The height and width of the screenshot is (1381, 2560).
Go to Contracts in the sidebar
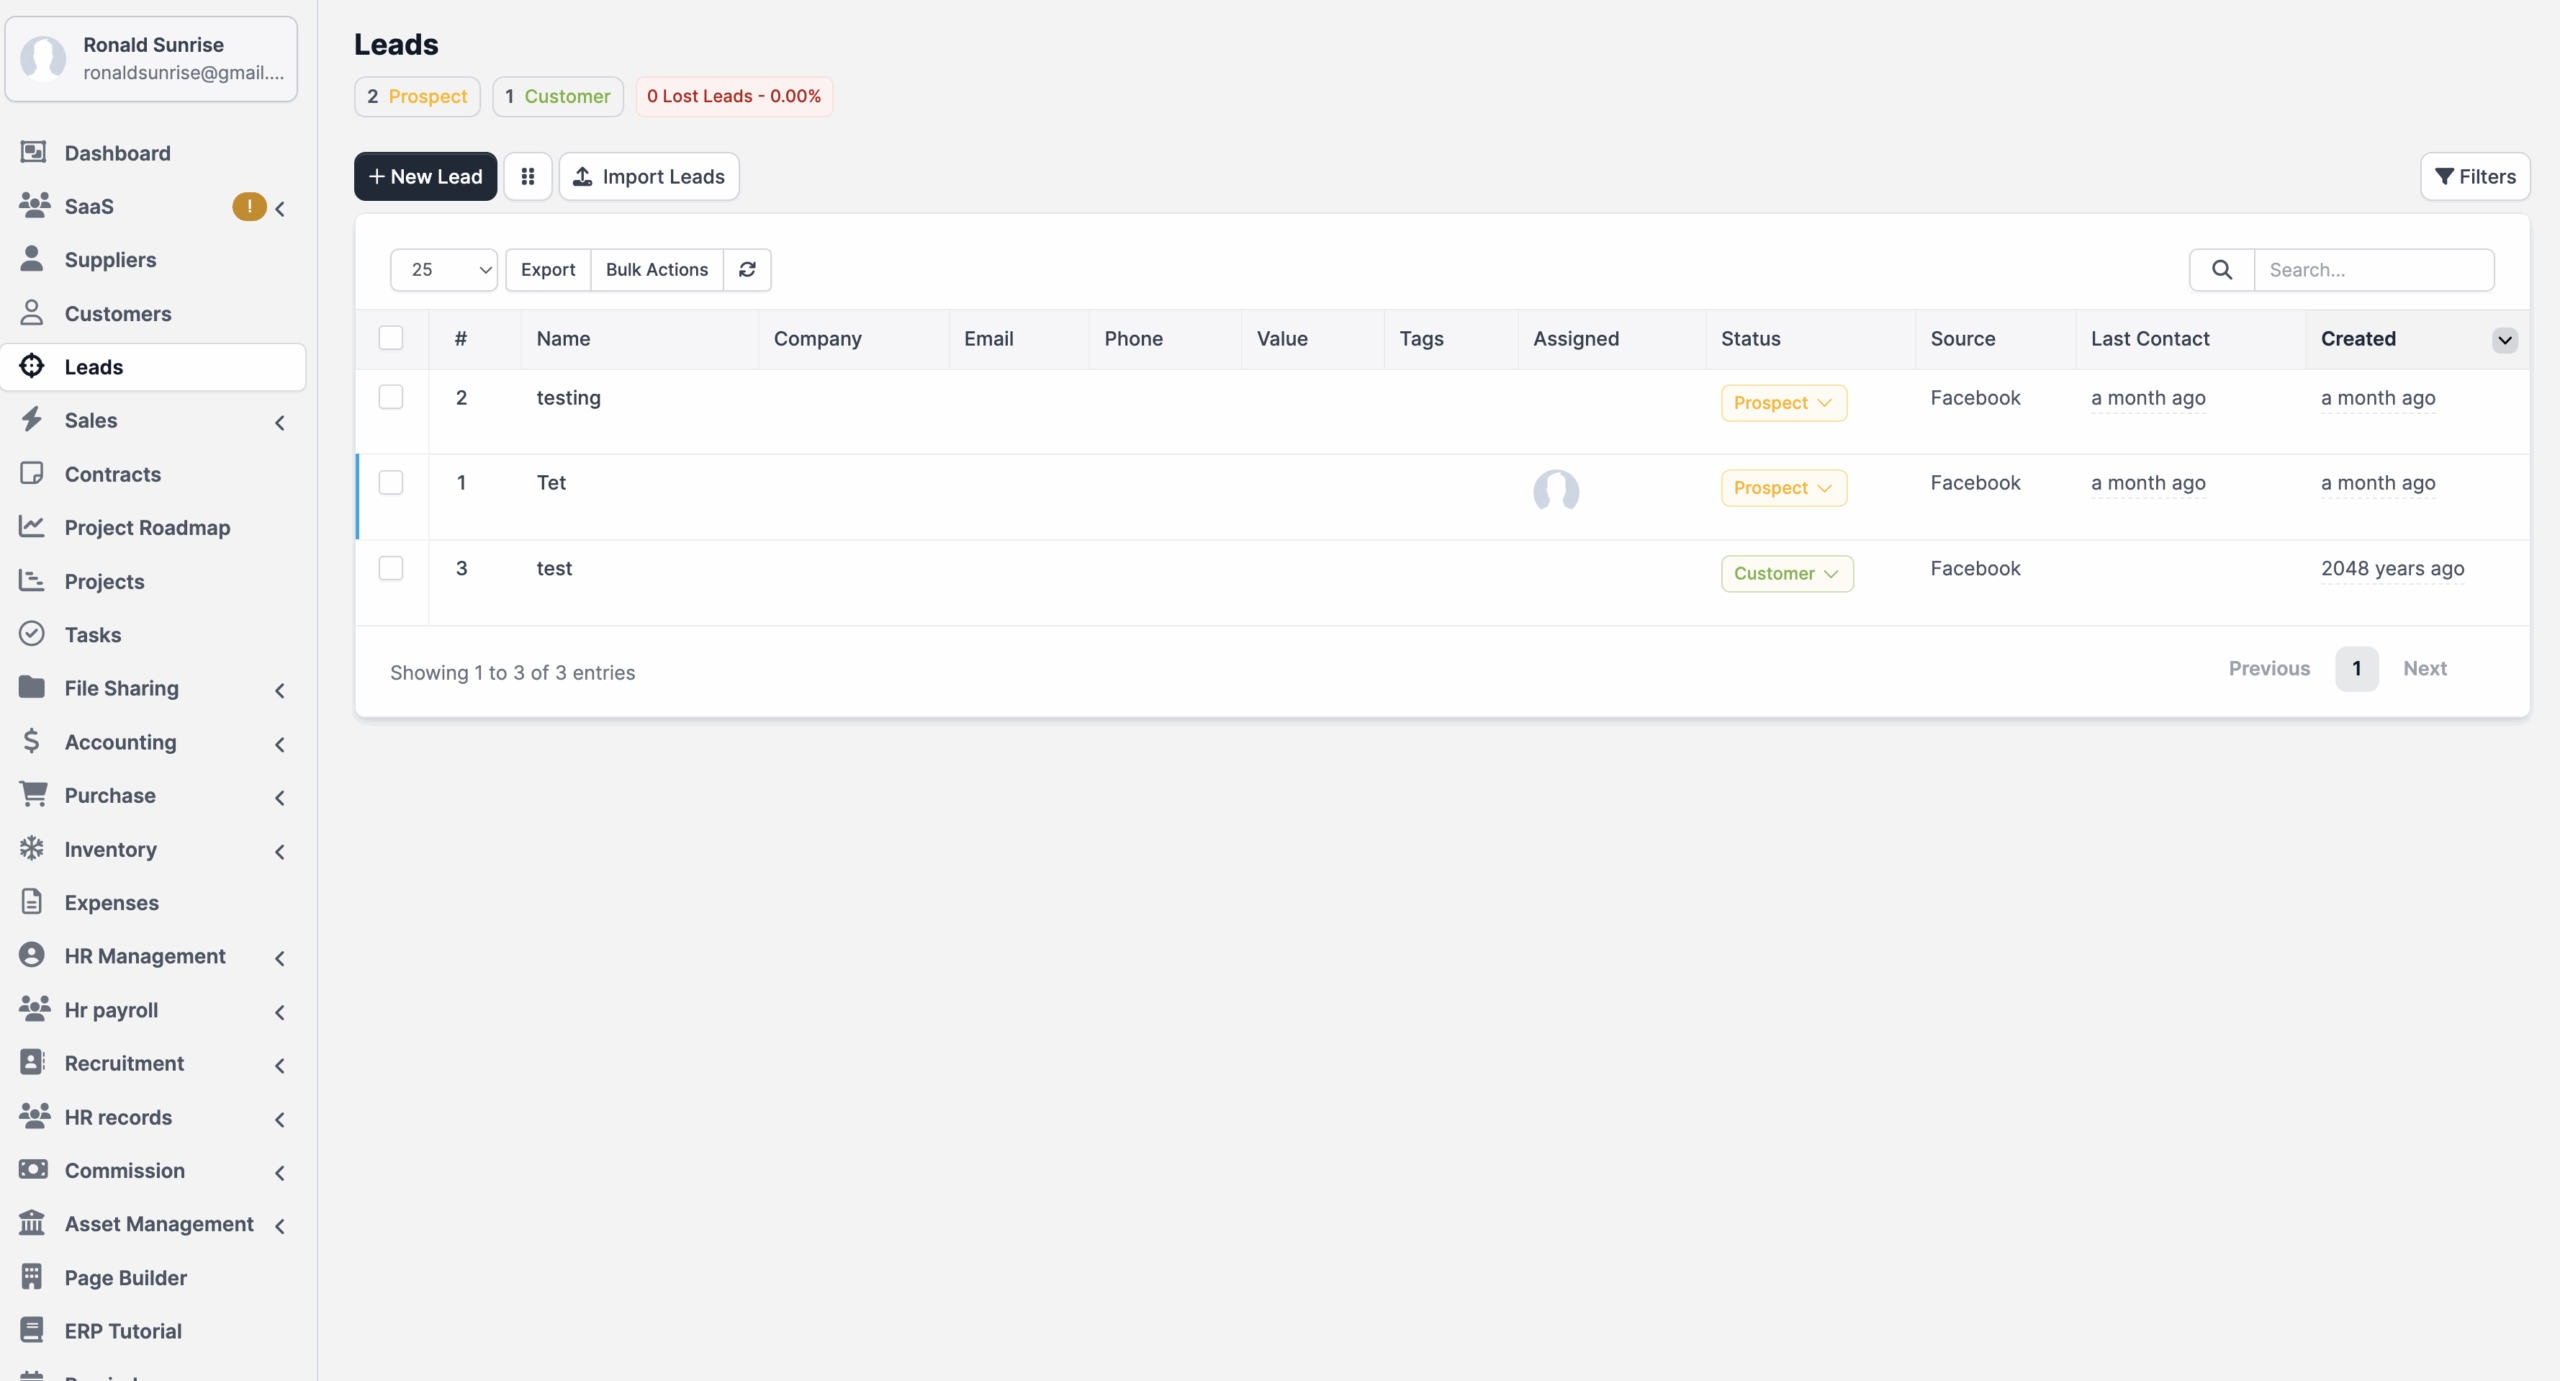(112, 474)
